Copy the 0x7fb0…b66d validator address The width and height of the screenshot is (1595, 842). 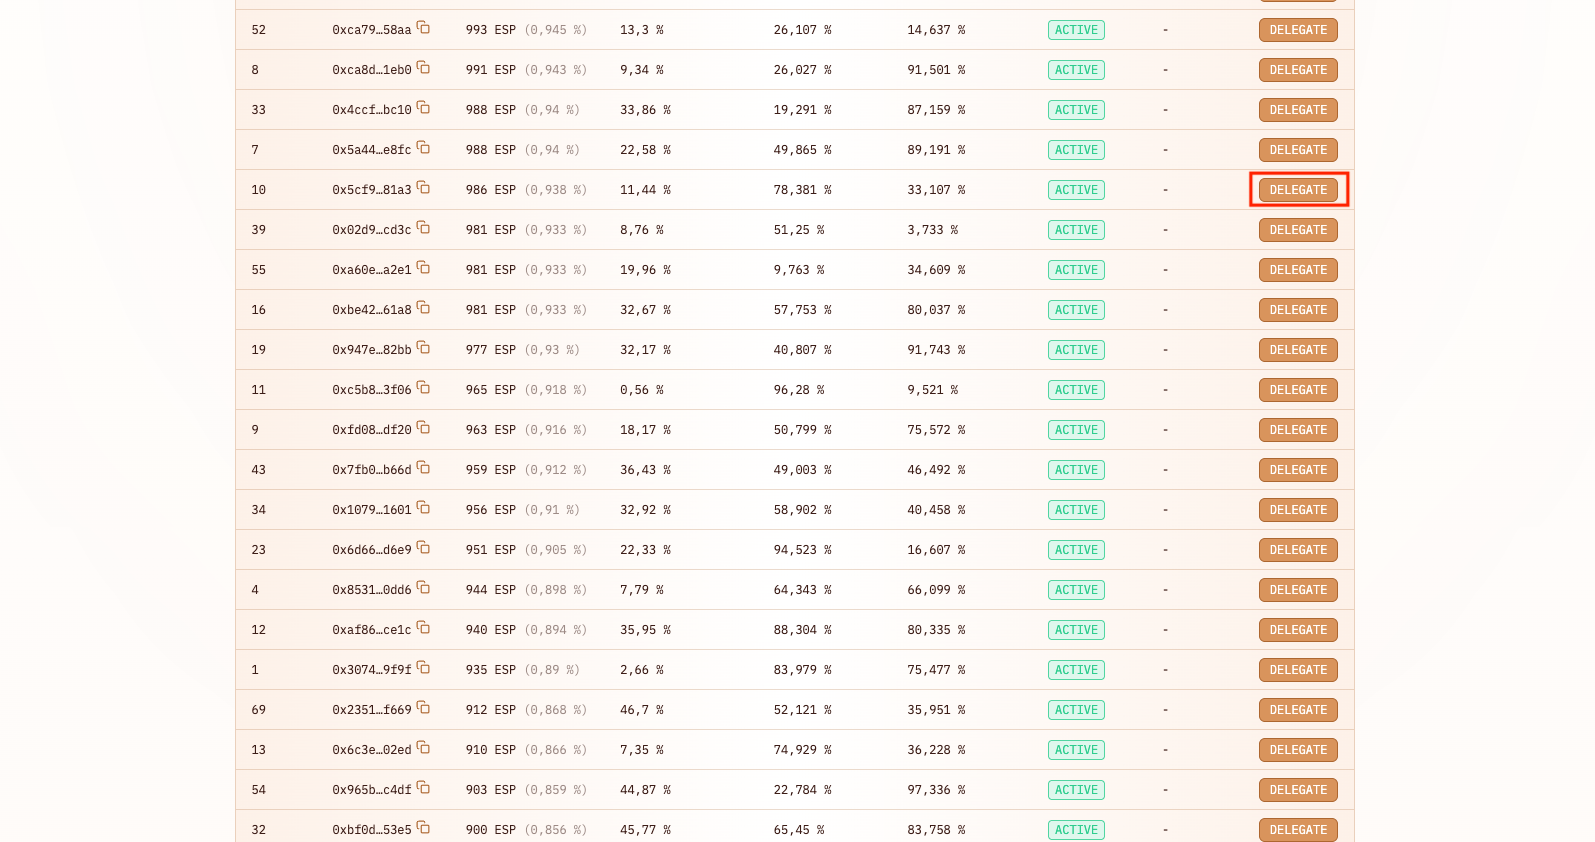[x=423, y=468]
